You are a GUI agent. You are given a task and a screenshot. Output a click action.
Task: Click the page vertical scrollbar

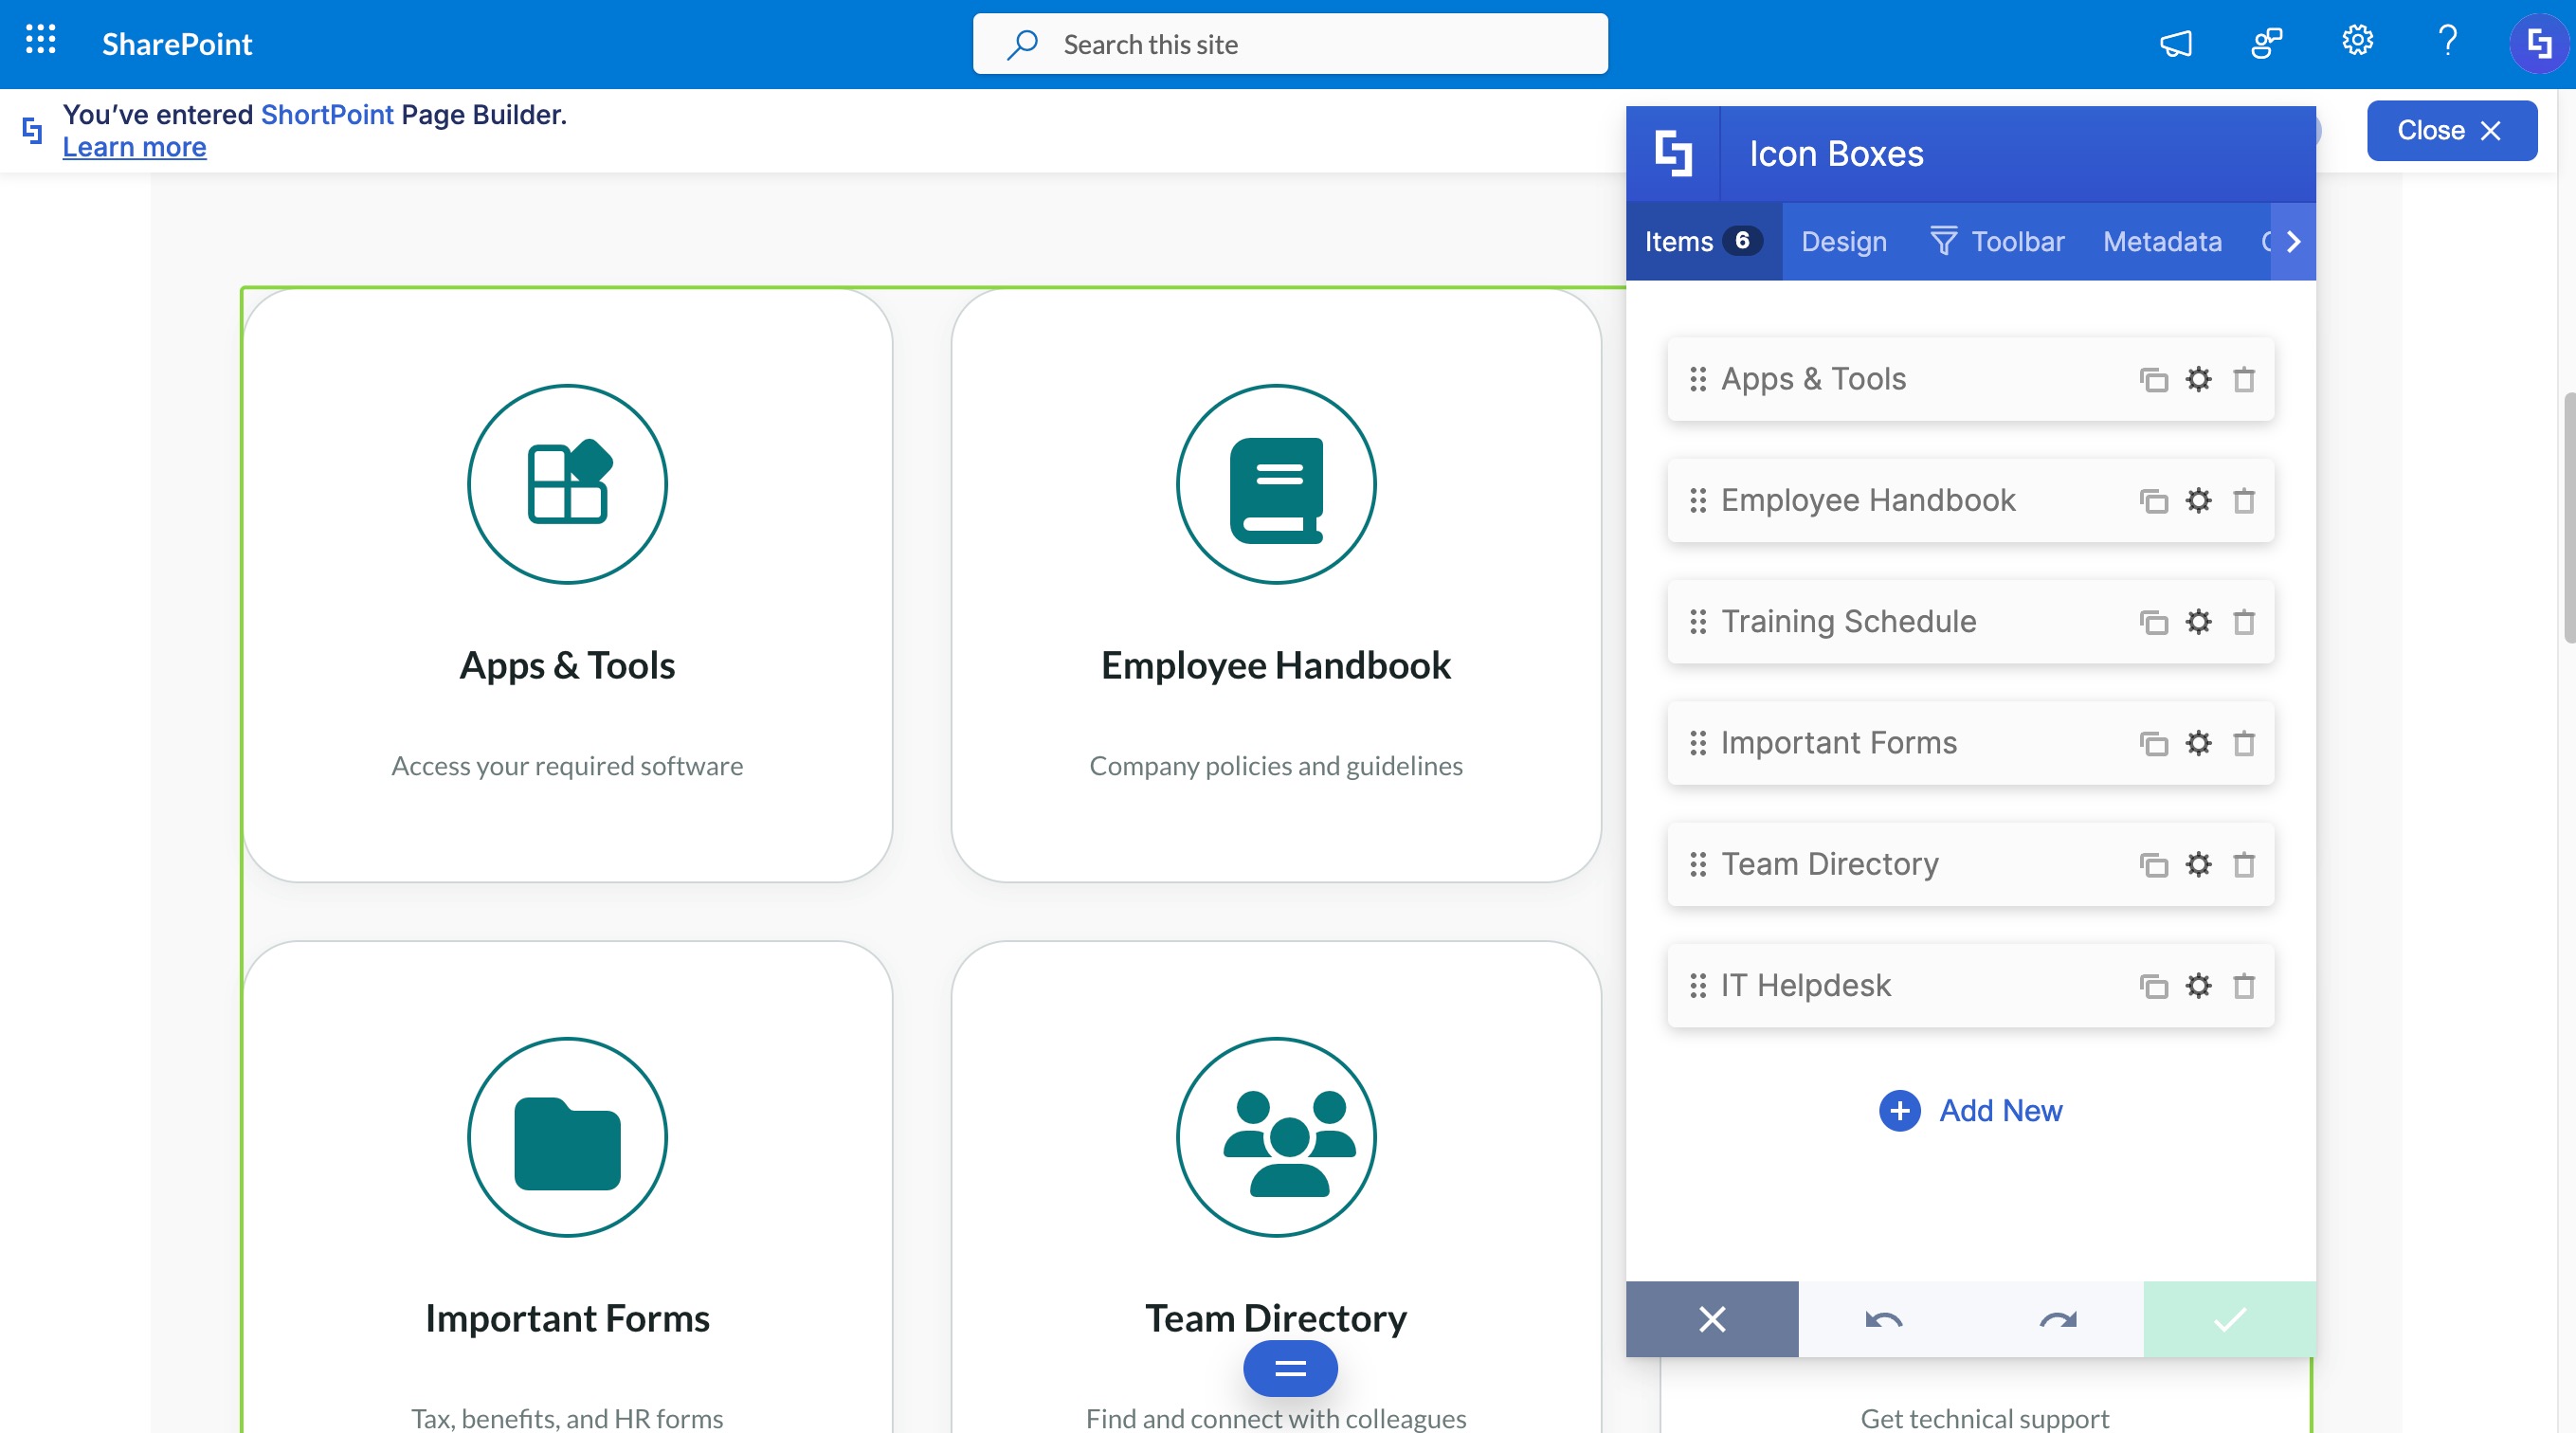[2568, 518]
